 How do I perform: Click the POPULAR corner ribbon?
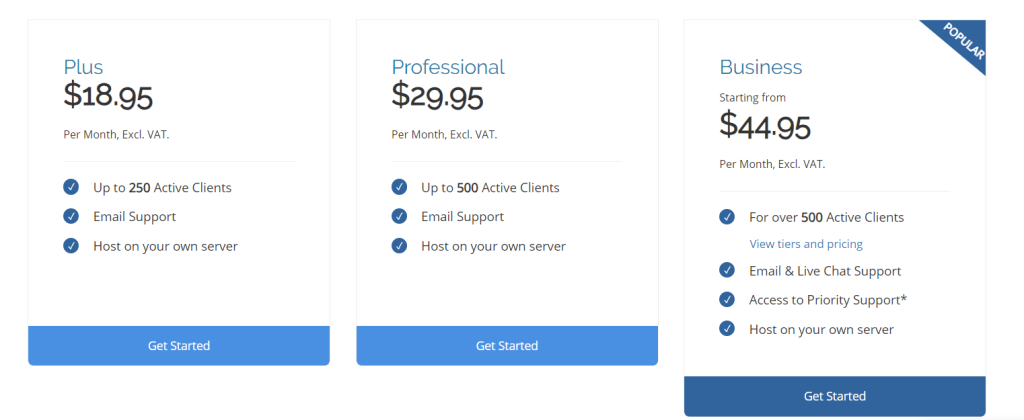coord(961,42)
